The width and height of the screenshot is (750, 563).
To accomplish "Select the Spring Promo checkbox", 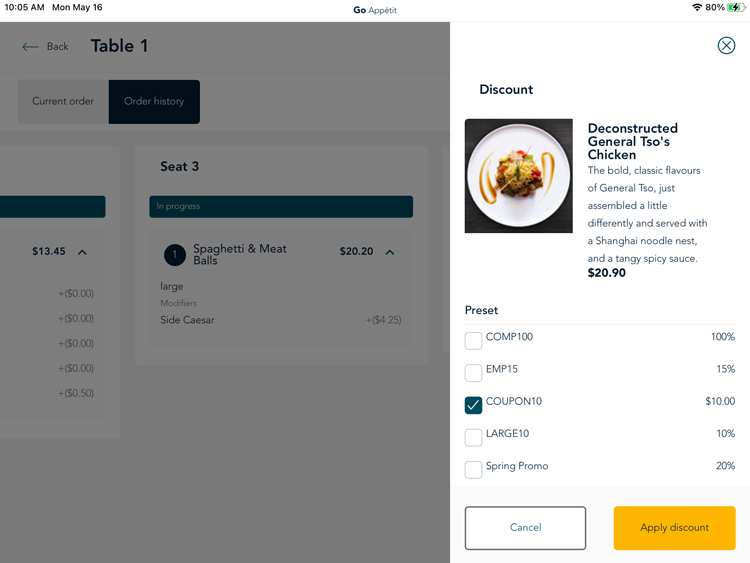I will click(x=473, y=469).
